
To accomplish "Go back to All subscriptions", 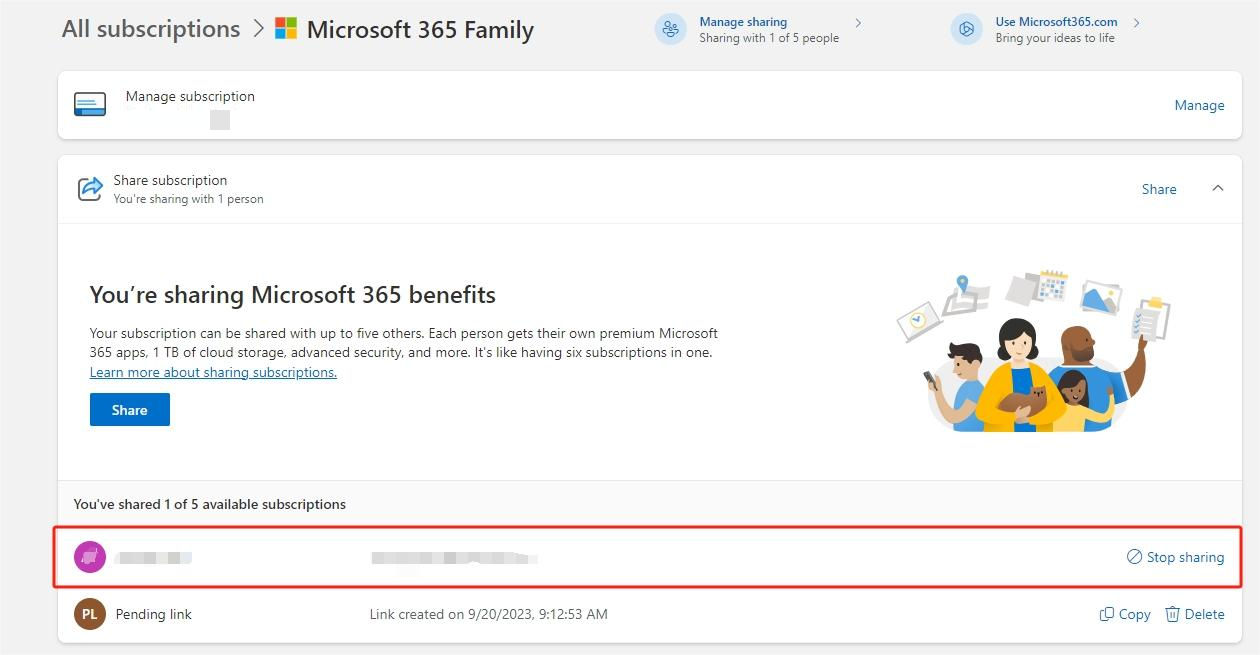I will pos(150,28).
